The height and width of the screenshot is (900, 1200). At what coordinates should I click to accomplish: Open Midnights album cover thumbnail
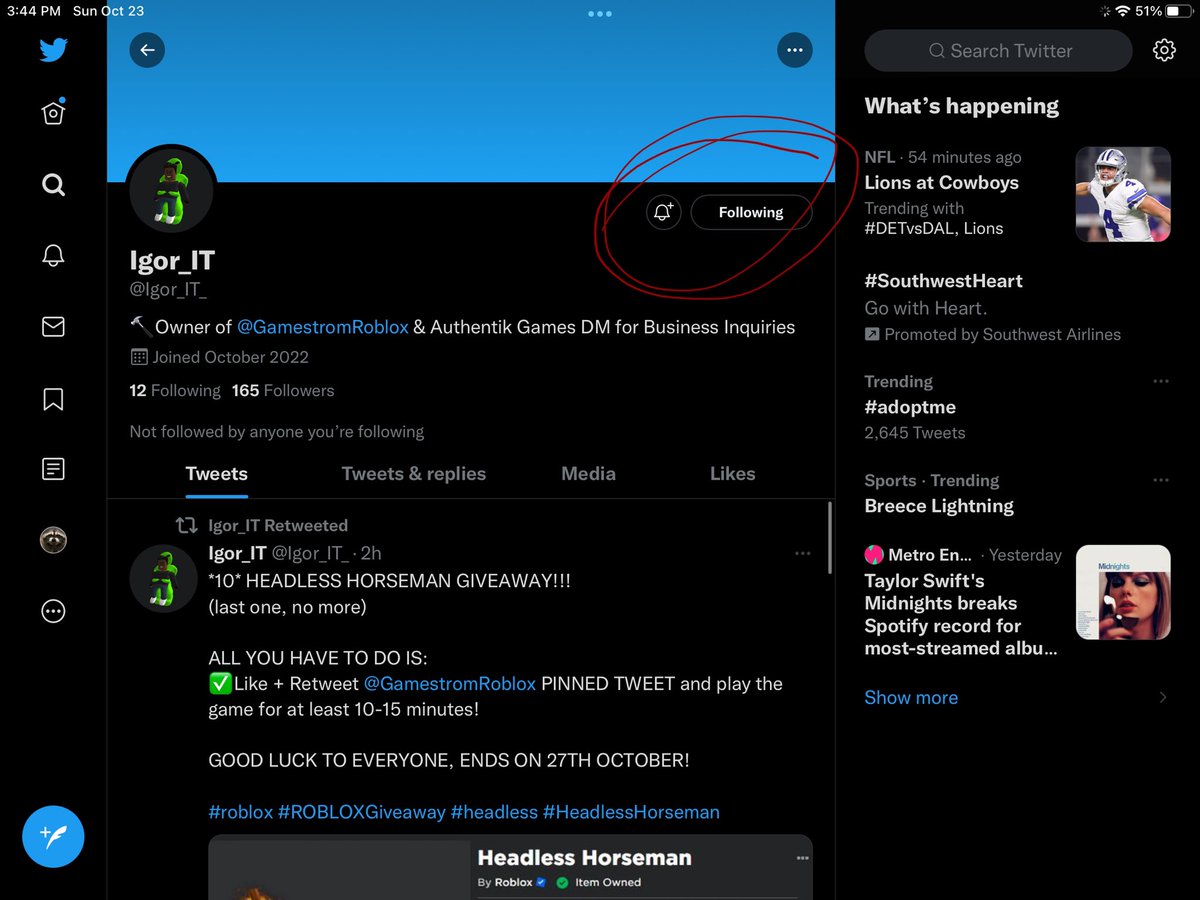(1123, 592)
